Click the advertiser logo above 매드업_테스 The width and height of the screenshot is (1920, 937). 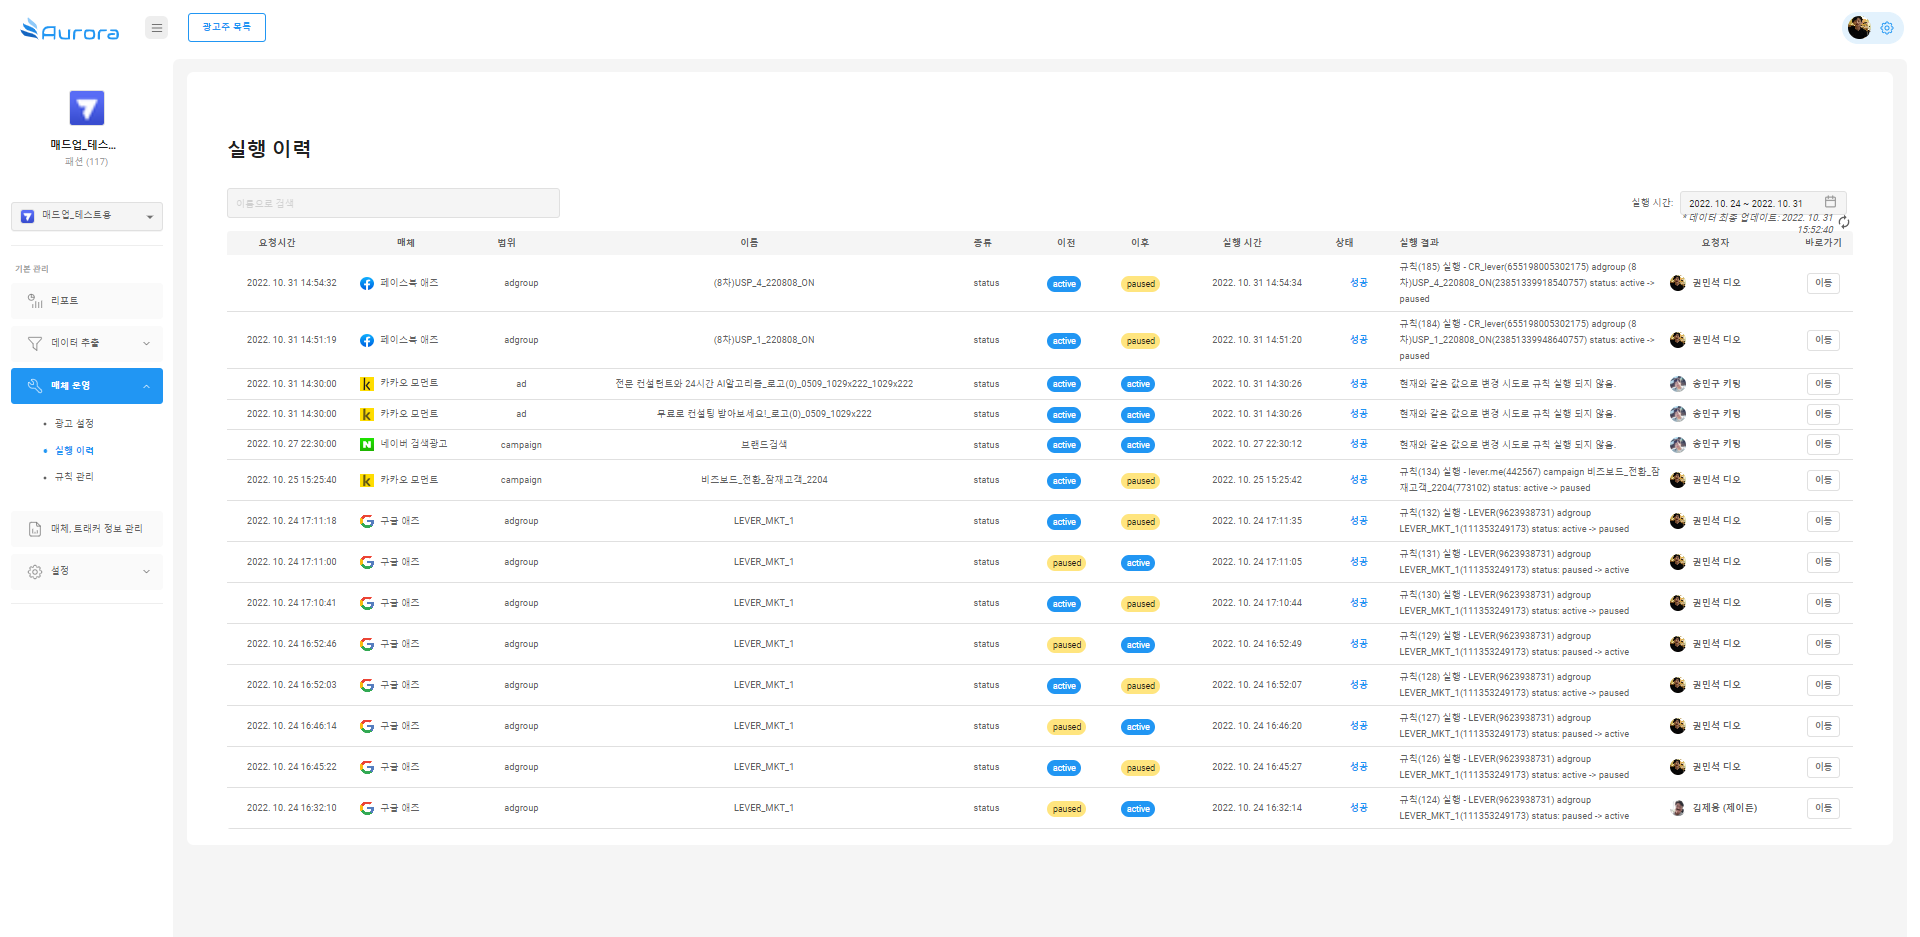coord(86,108)
